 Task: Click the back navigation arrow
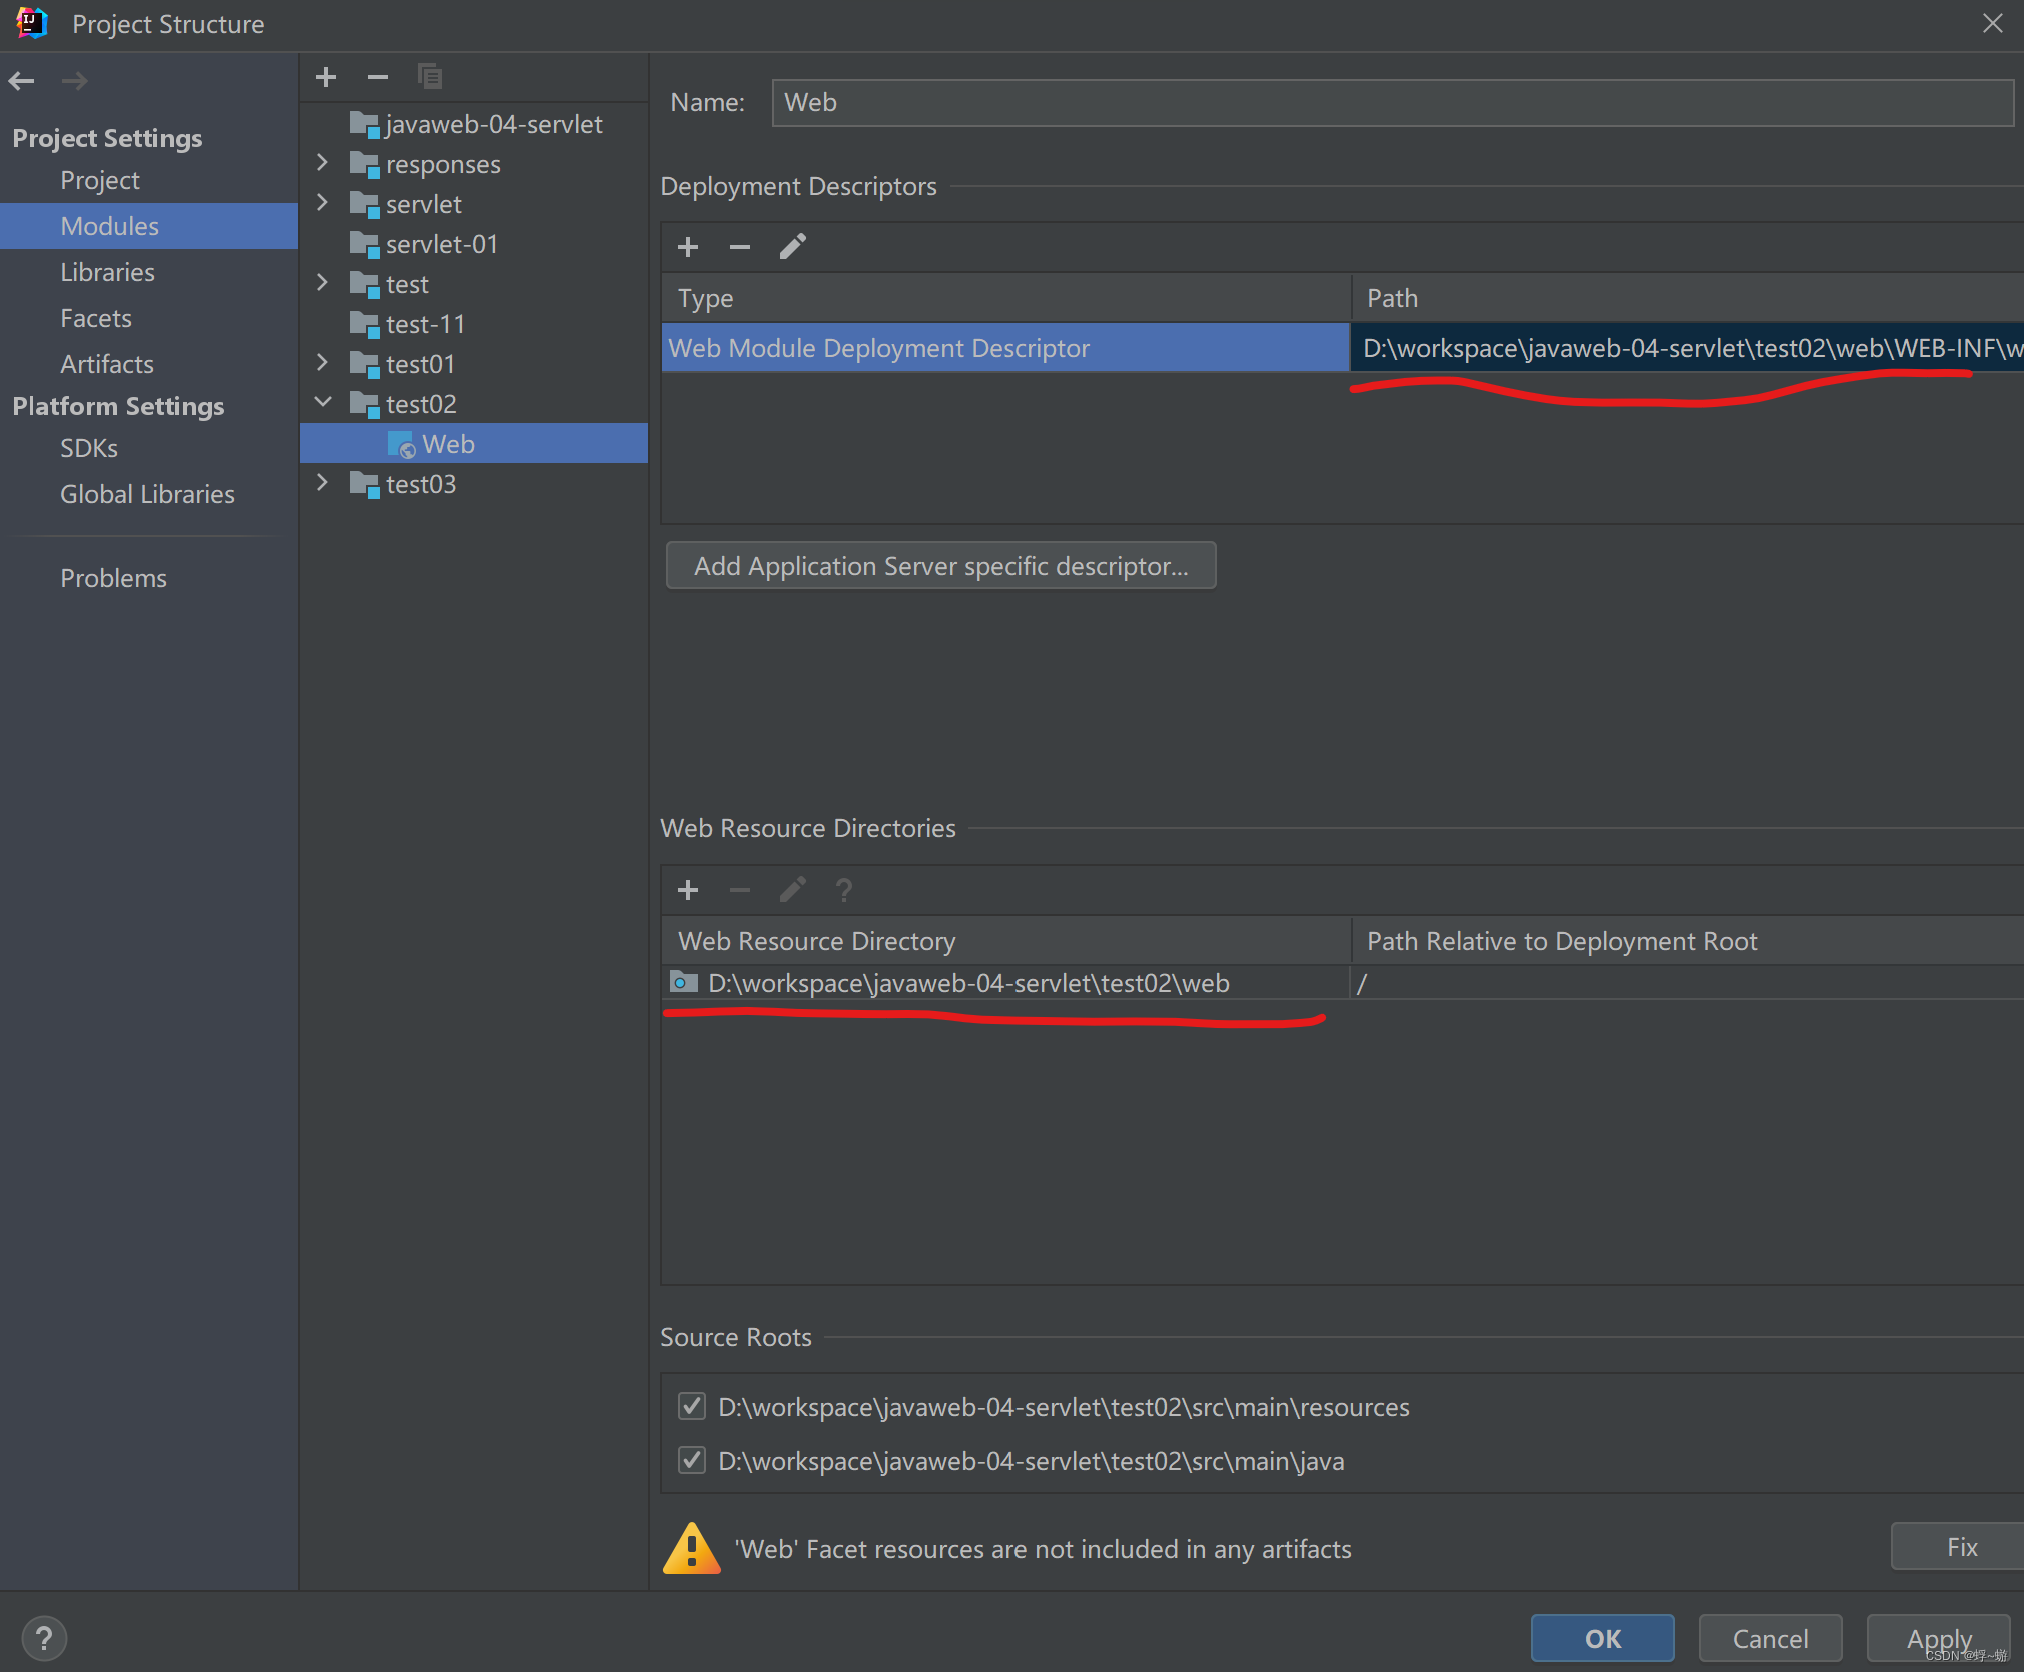click(x=22, y=80)
